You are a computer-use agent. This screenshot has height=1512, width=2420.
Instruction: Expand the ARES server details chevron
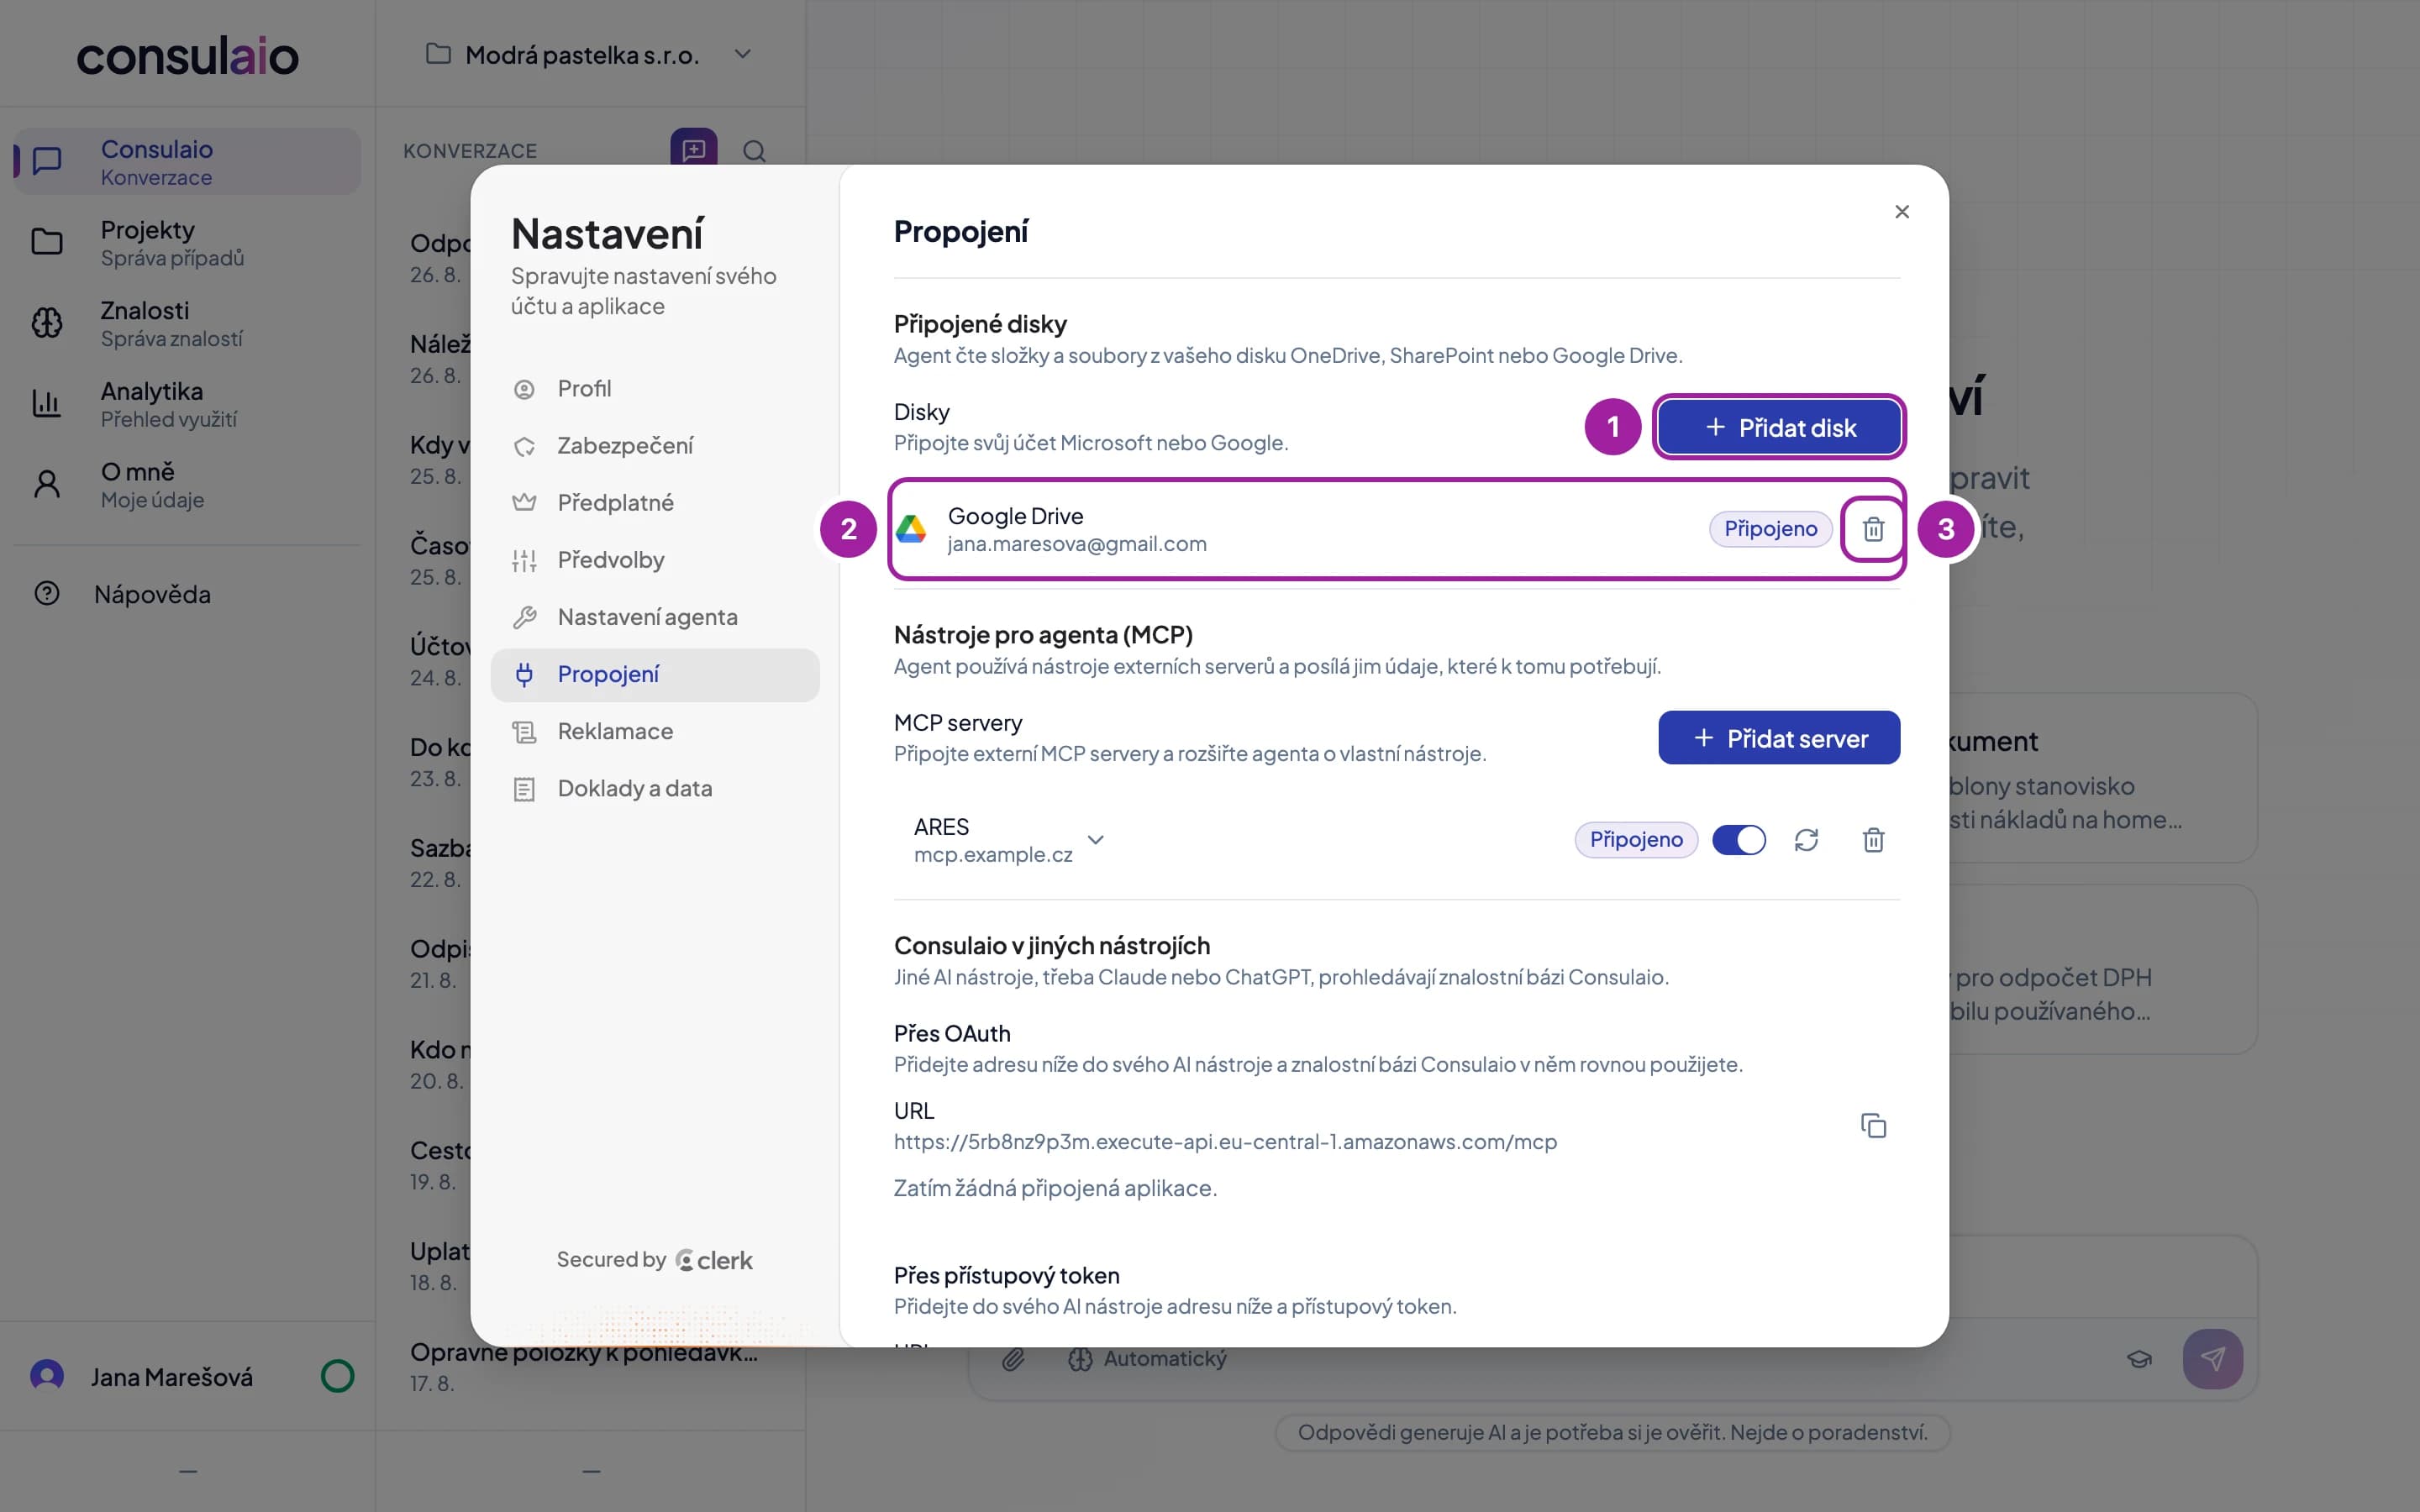pyautogui.click(x=1096, y=840)
